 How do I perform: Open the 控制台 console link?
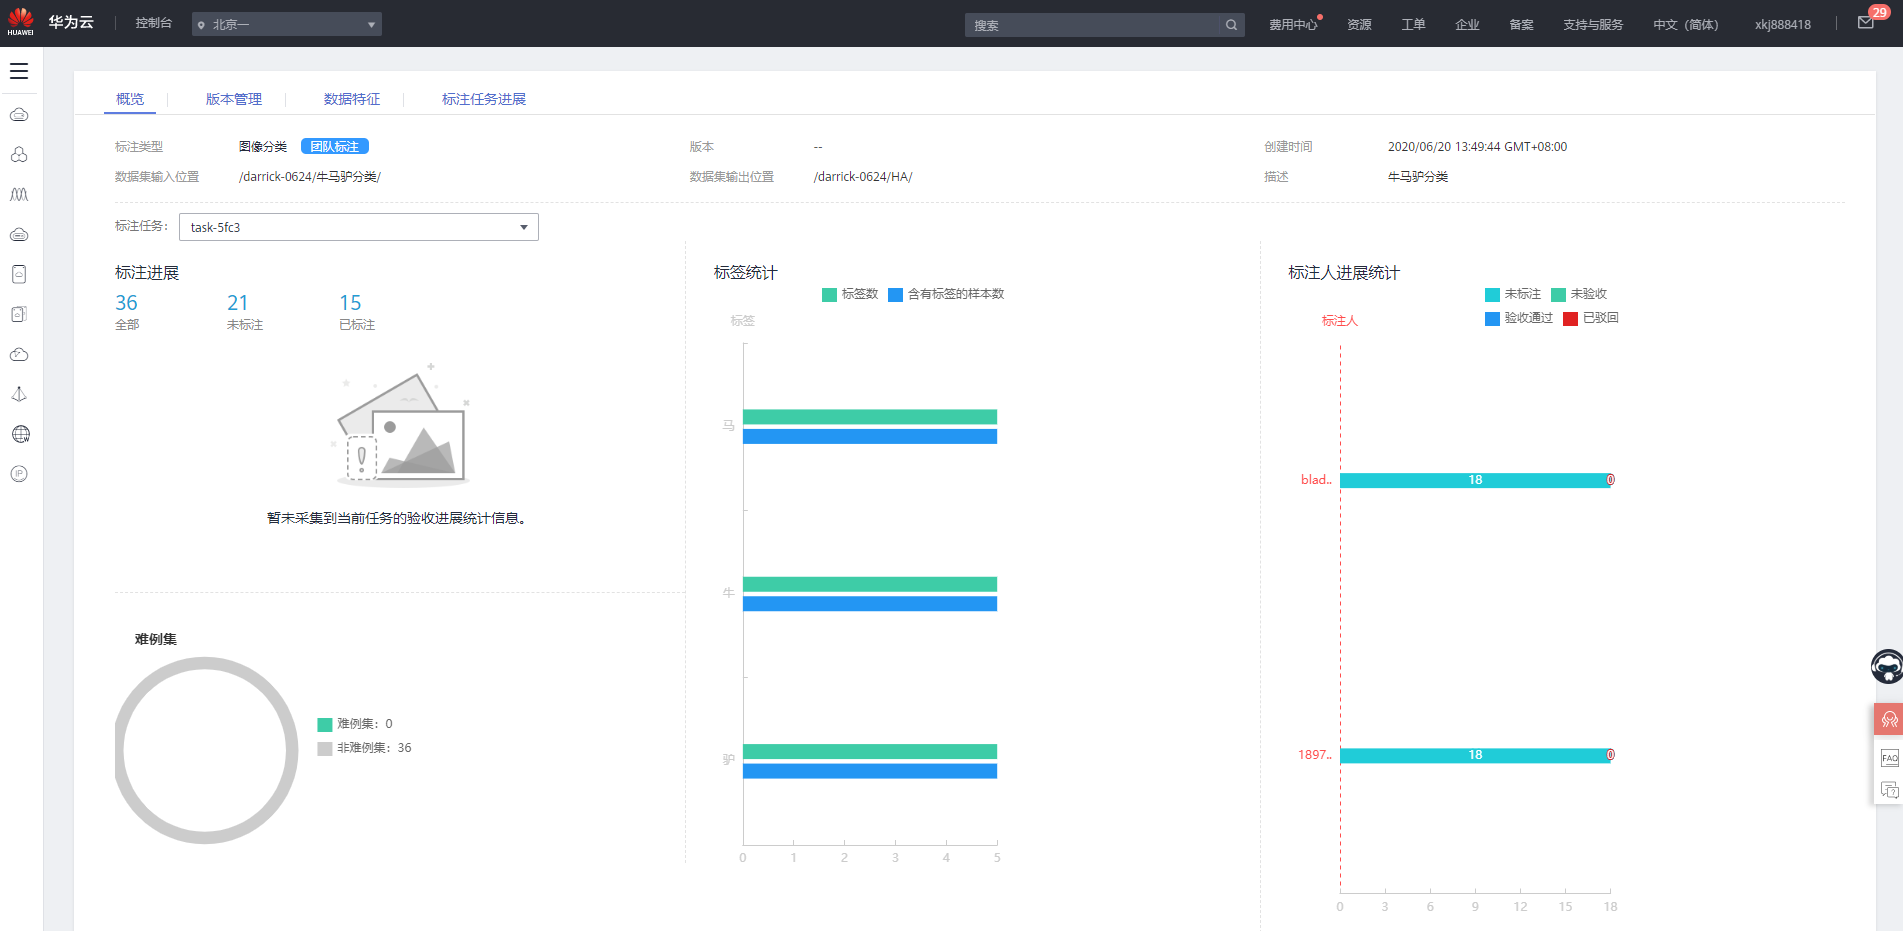153,23
